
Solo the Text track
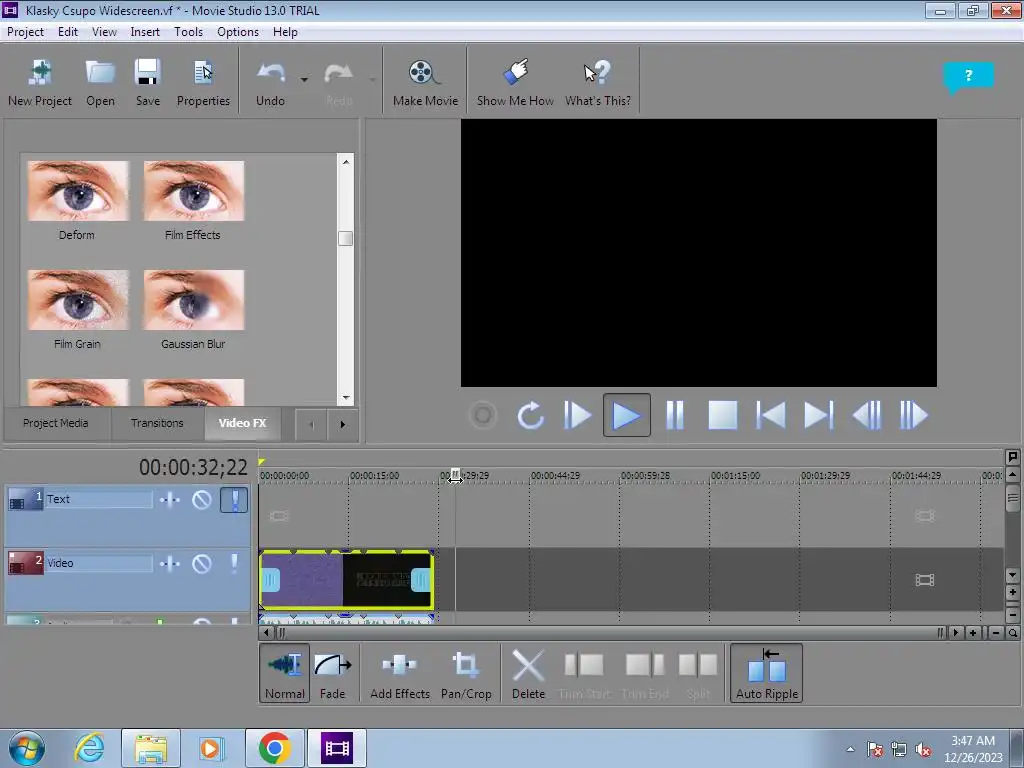[x=234, y=500]
